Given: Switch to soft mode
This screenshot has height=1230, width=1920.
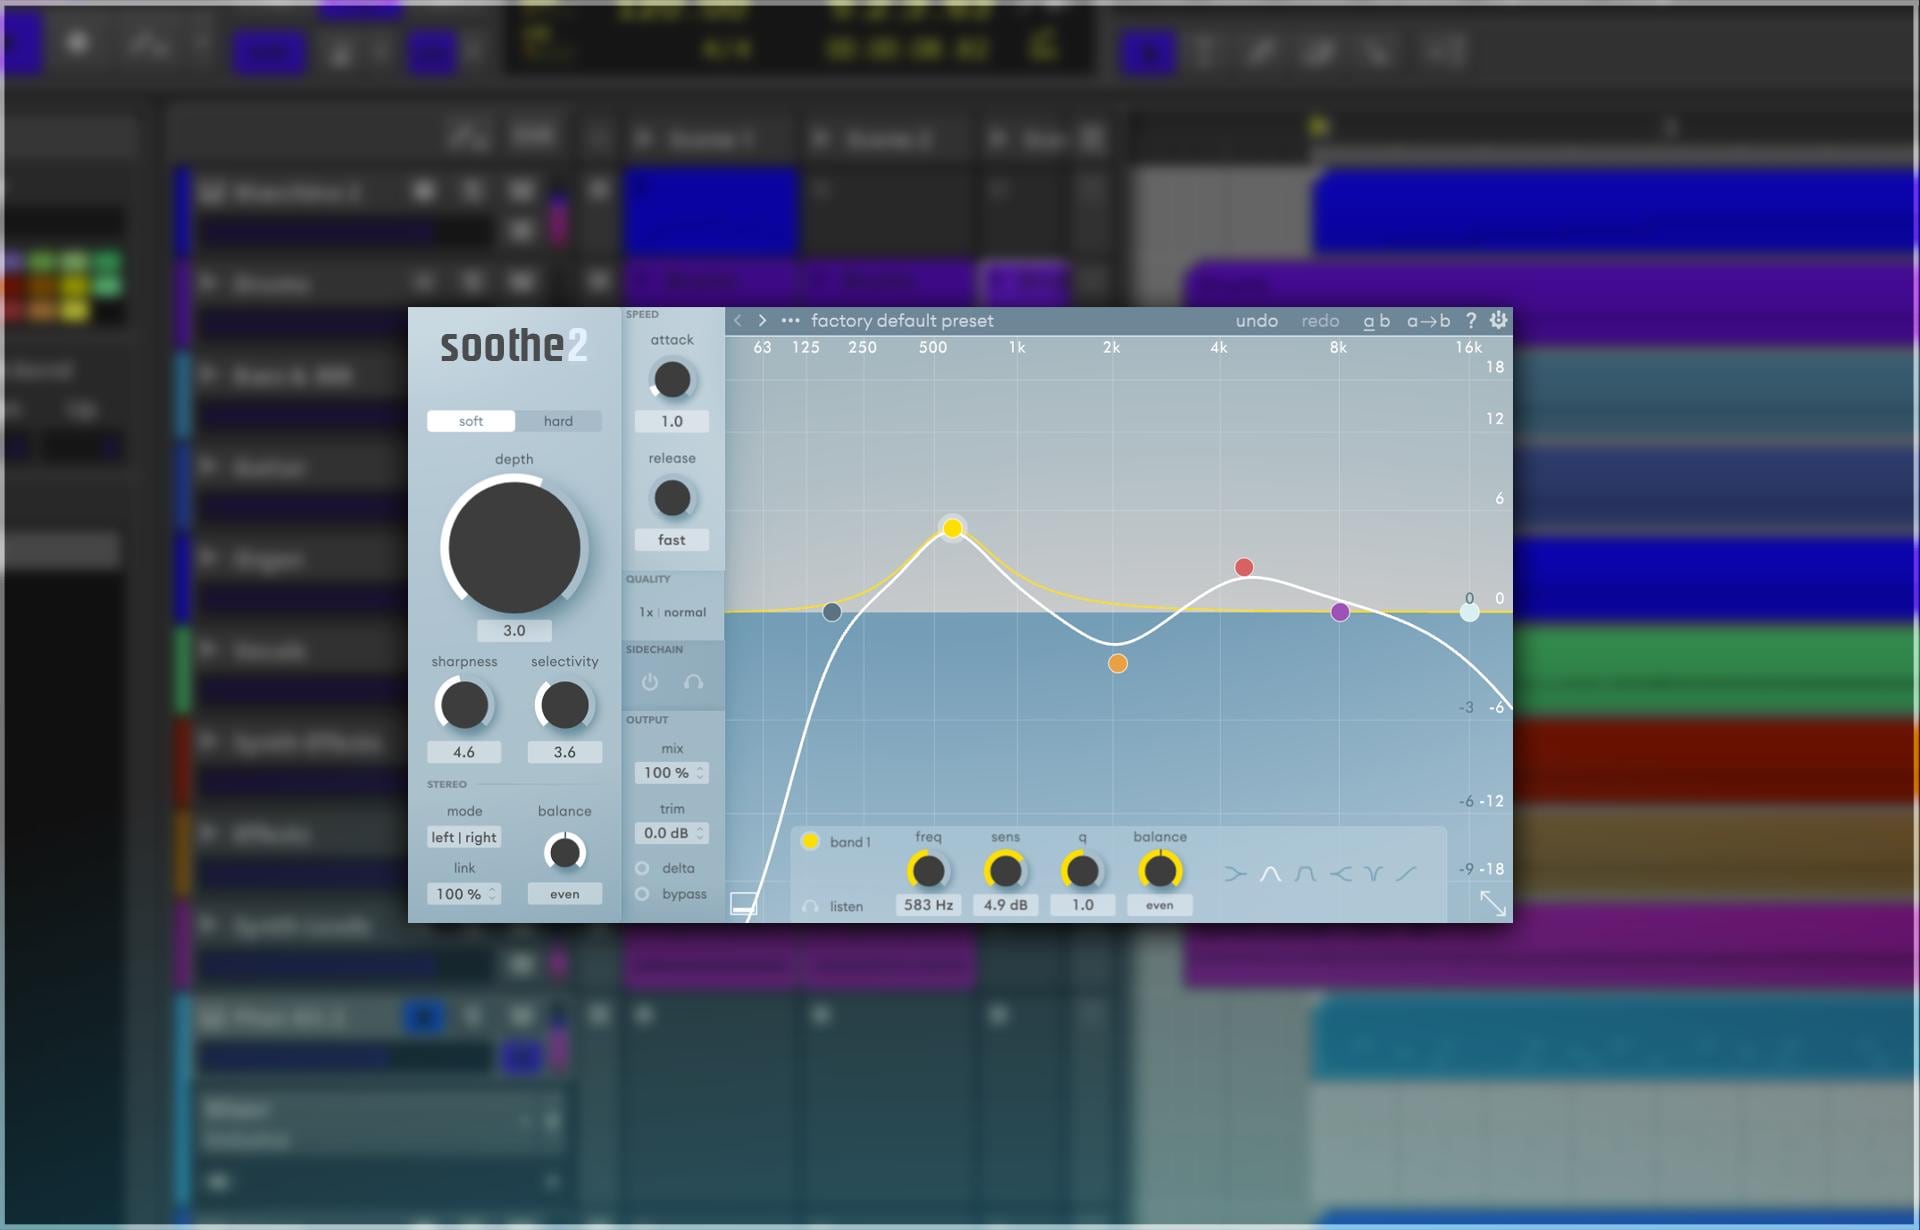Looking at the screenshot, I should 471,421.
